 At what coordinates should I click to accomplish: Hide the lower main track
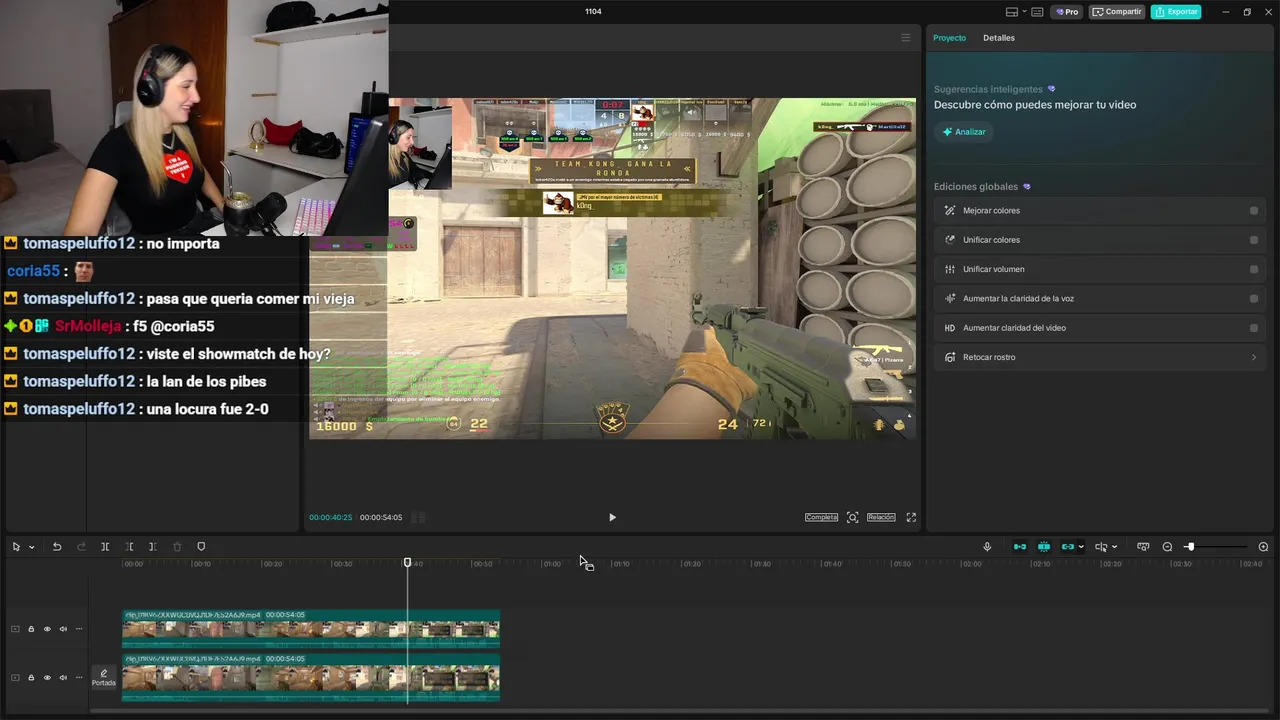pyautogui.click(x=47, y=677)
